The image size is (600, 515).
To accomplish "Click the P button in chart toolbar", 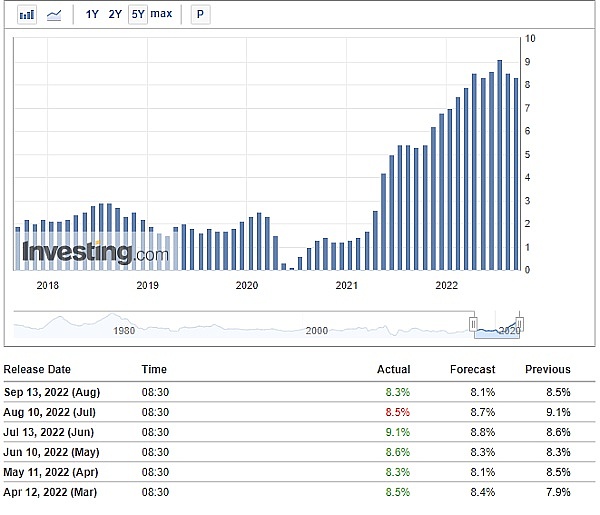I will tap(201, 15).
